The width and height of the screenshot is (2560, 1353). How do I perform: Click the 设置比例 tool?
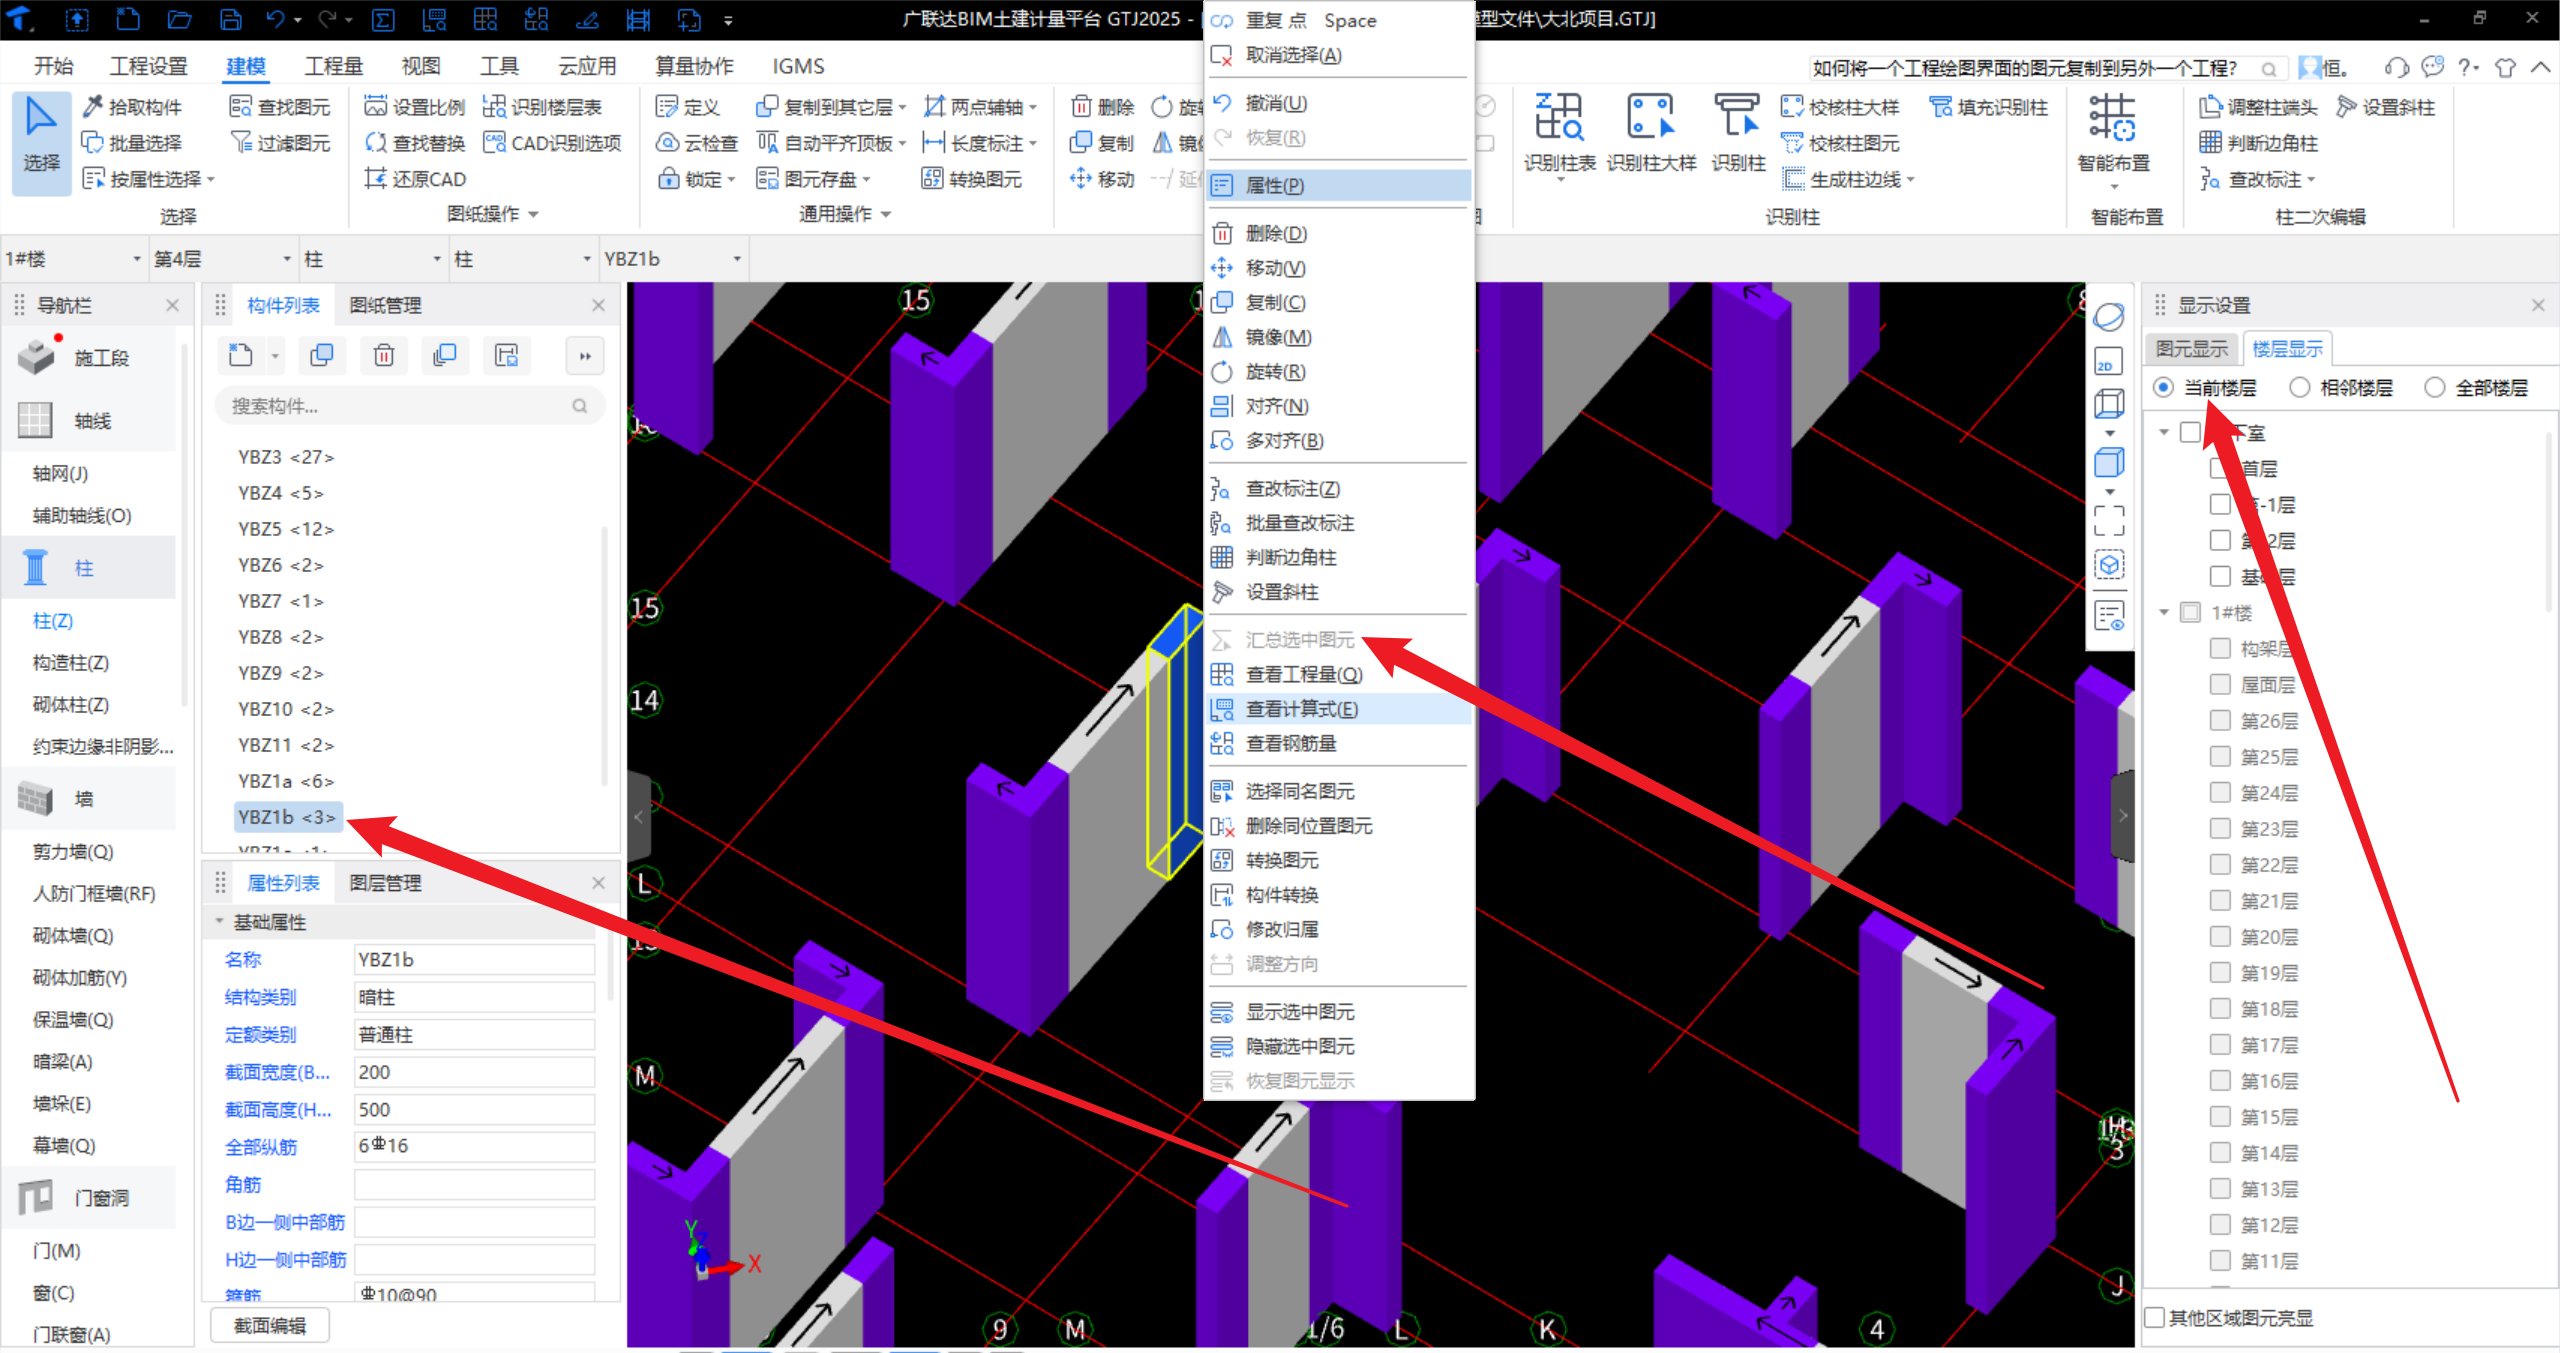coord(414,106)
